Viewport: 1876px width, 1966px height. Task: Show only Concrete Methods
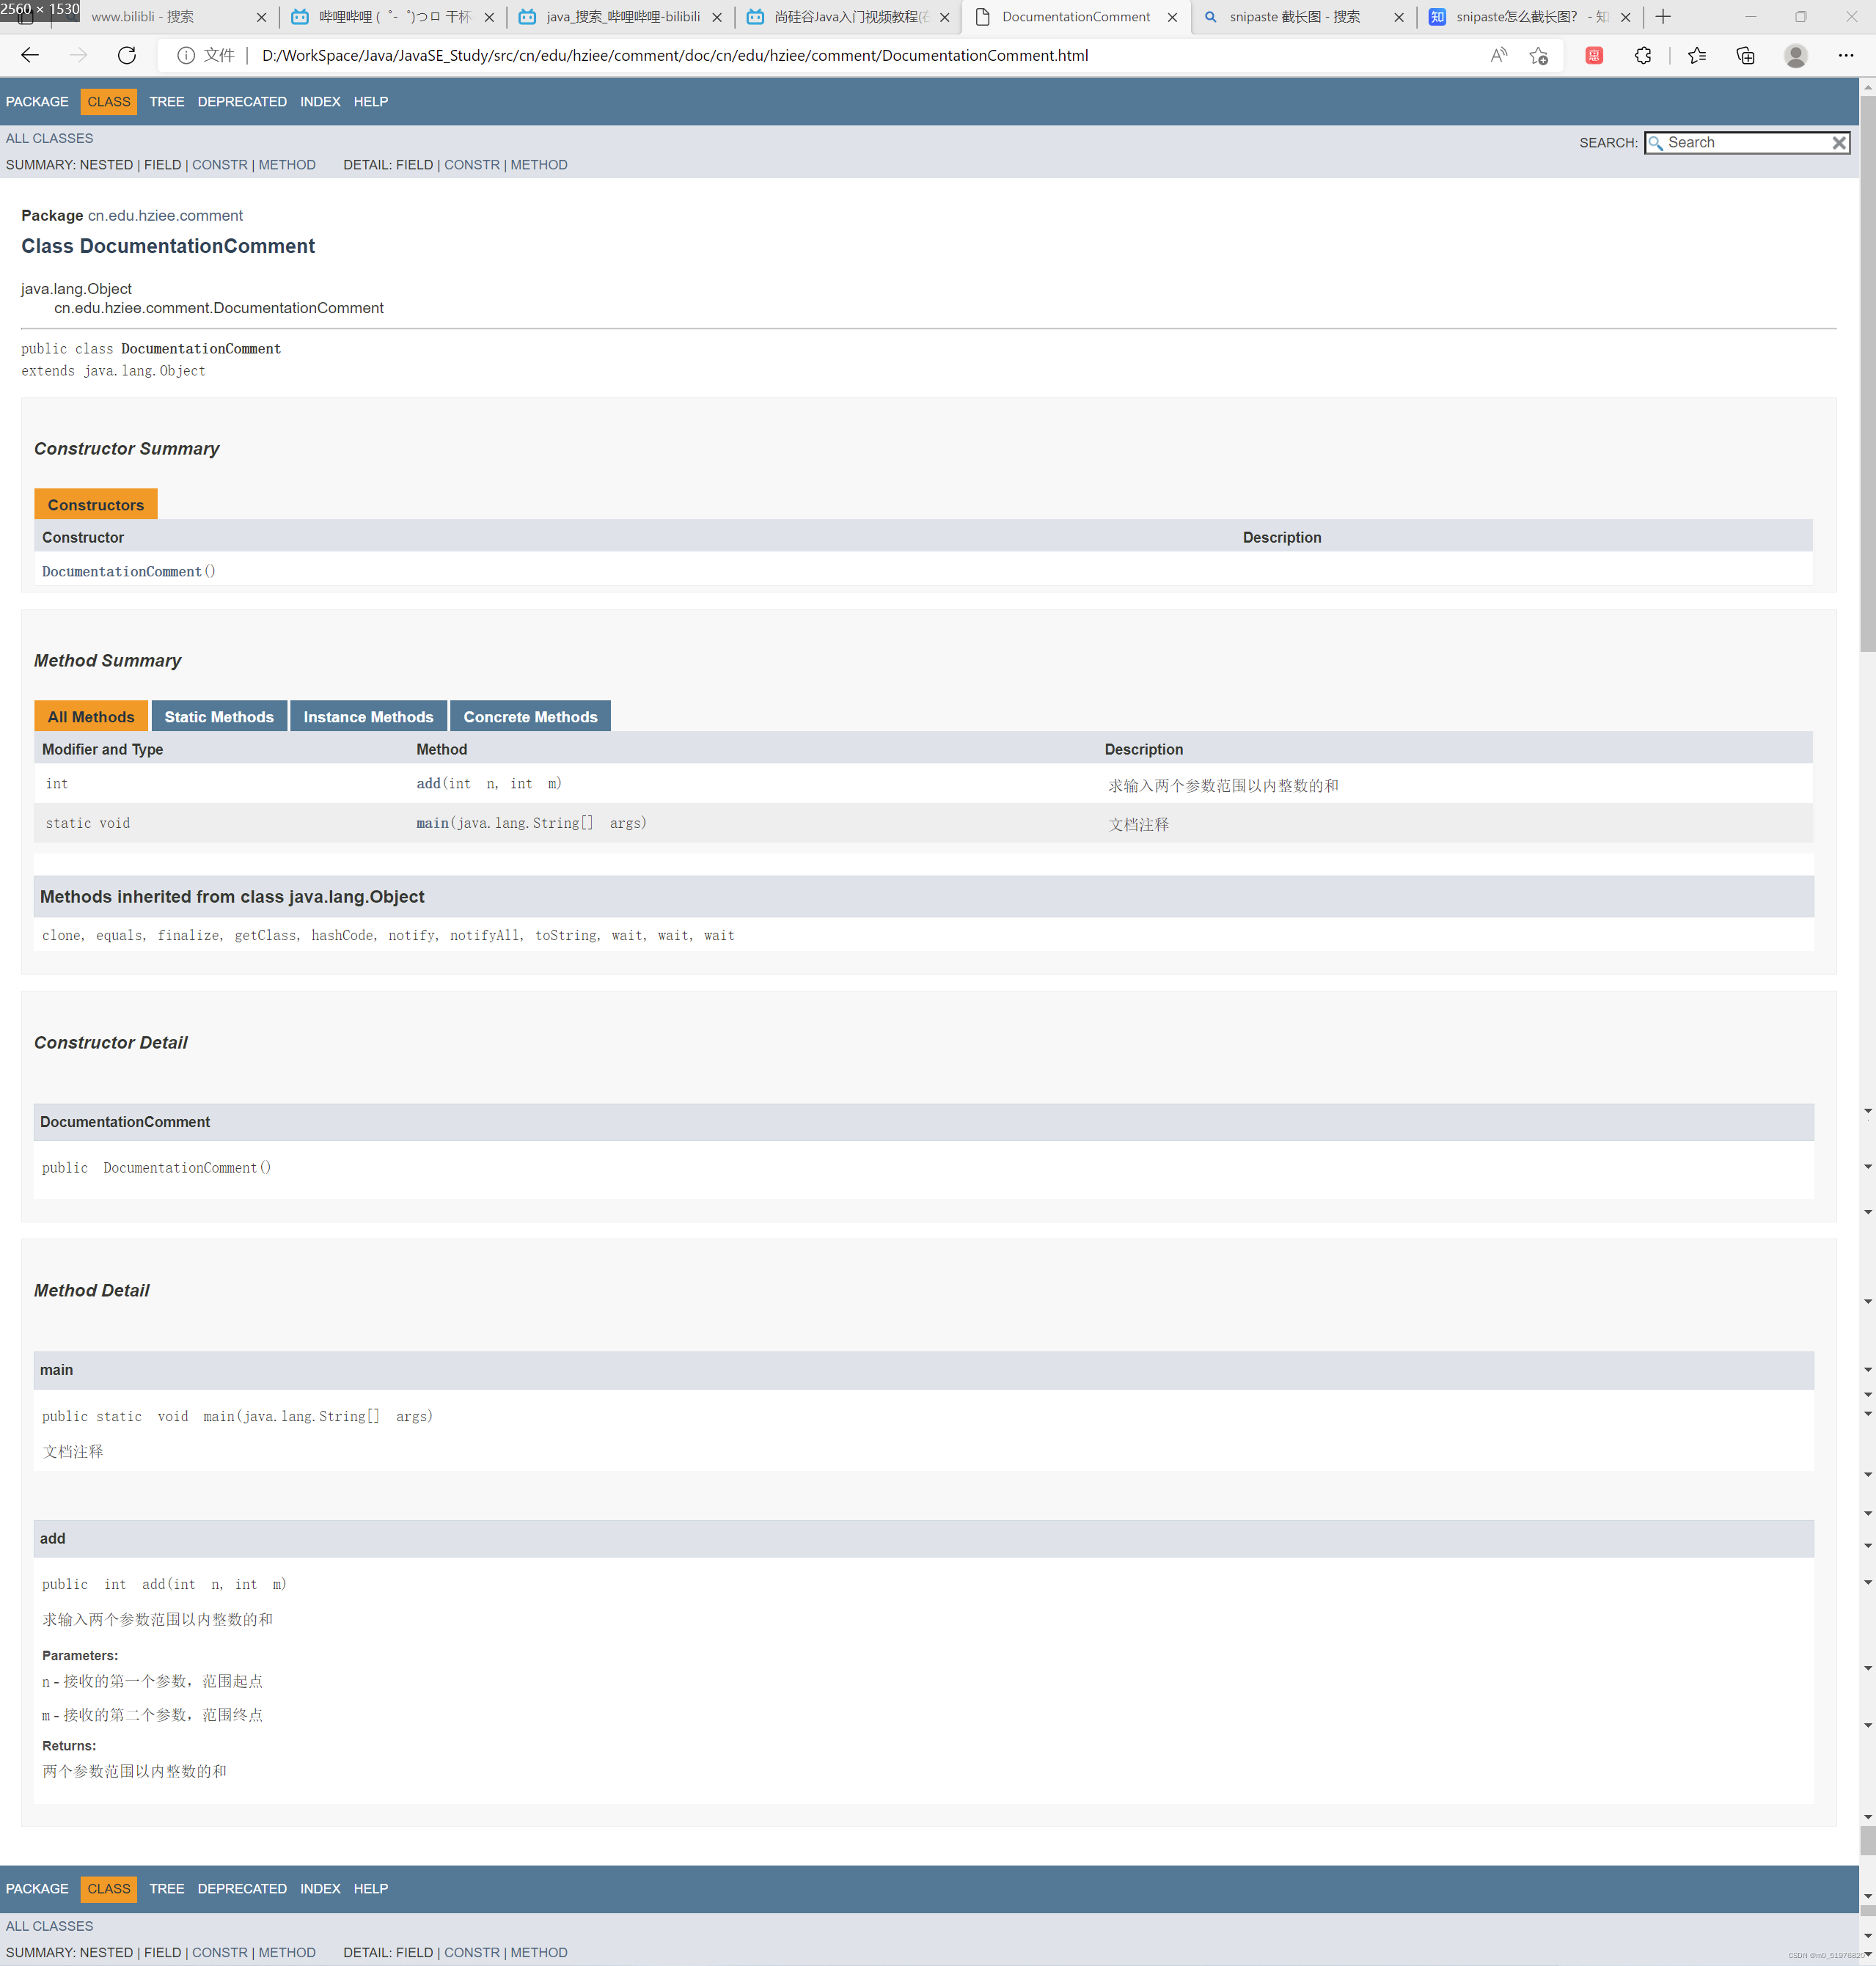[530, 717]
